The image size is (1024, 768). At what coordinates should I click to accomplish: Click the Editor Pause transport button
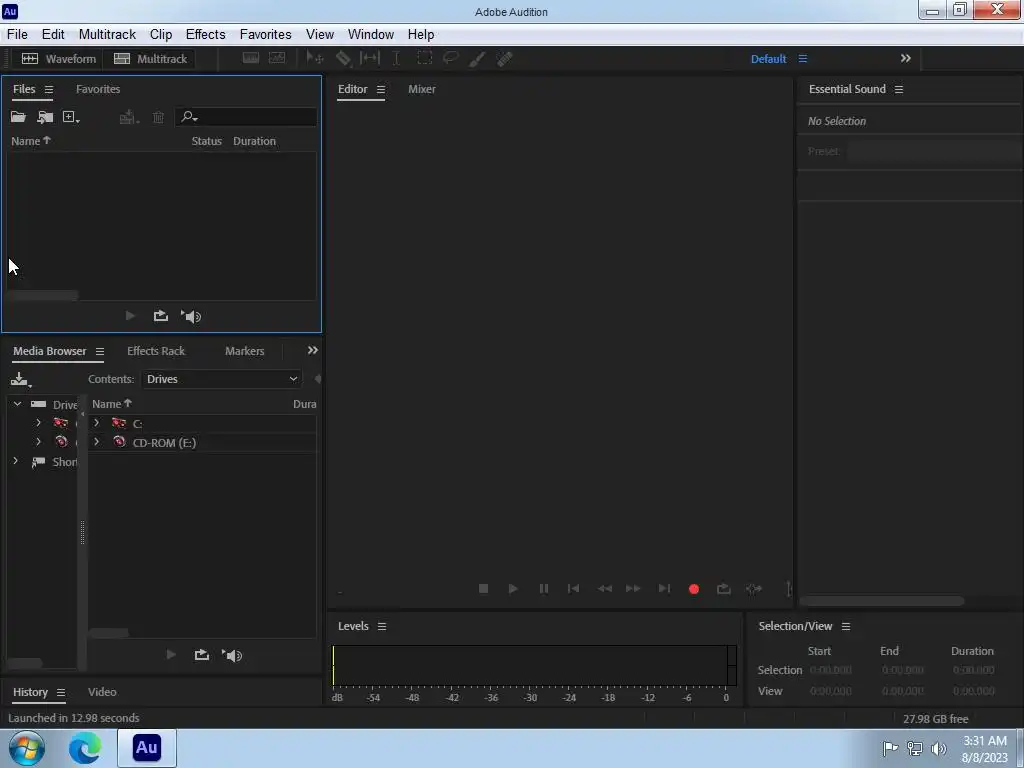pyautogui.click(x=543, y=588)
